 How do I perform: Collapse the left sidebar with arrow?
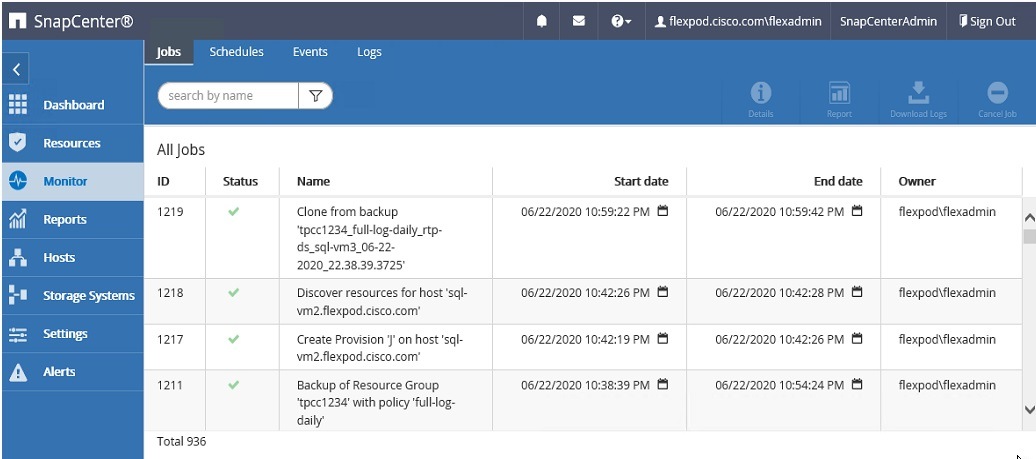coord(17,69)
